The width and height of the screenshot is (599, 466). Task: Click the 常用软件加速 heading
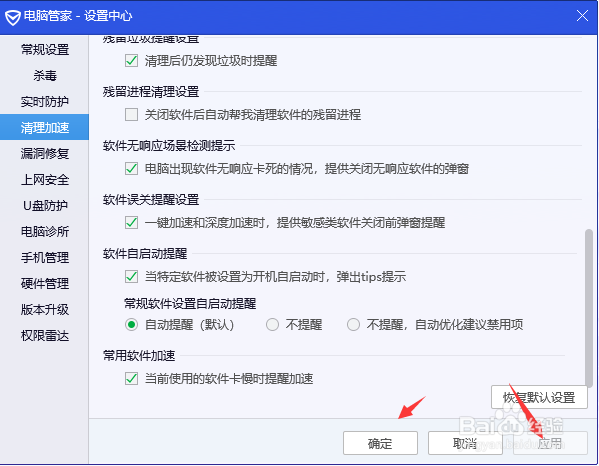point(139,356)
